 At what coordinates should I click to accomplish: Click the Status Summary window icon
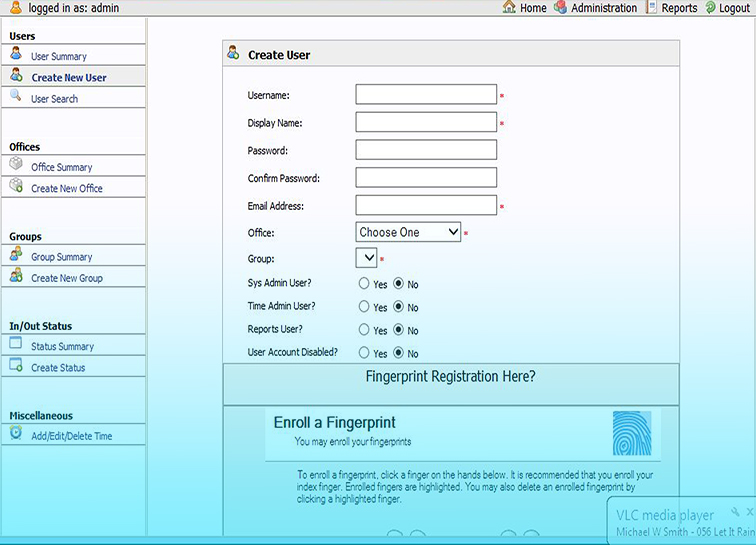[16, 343]
